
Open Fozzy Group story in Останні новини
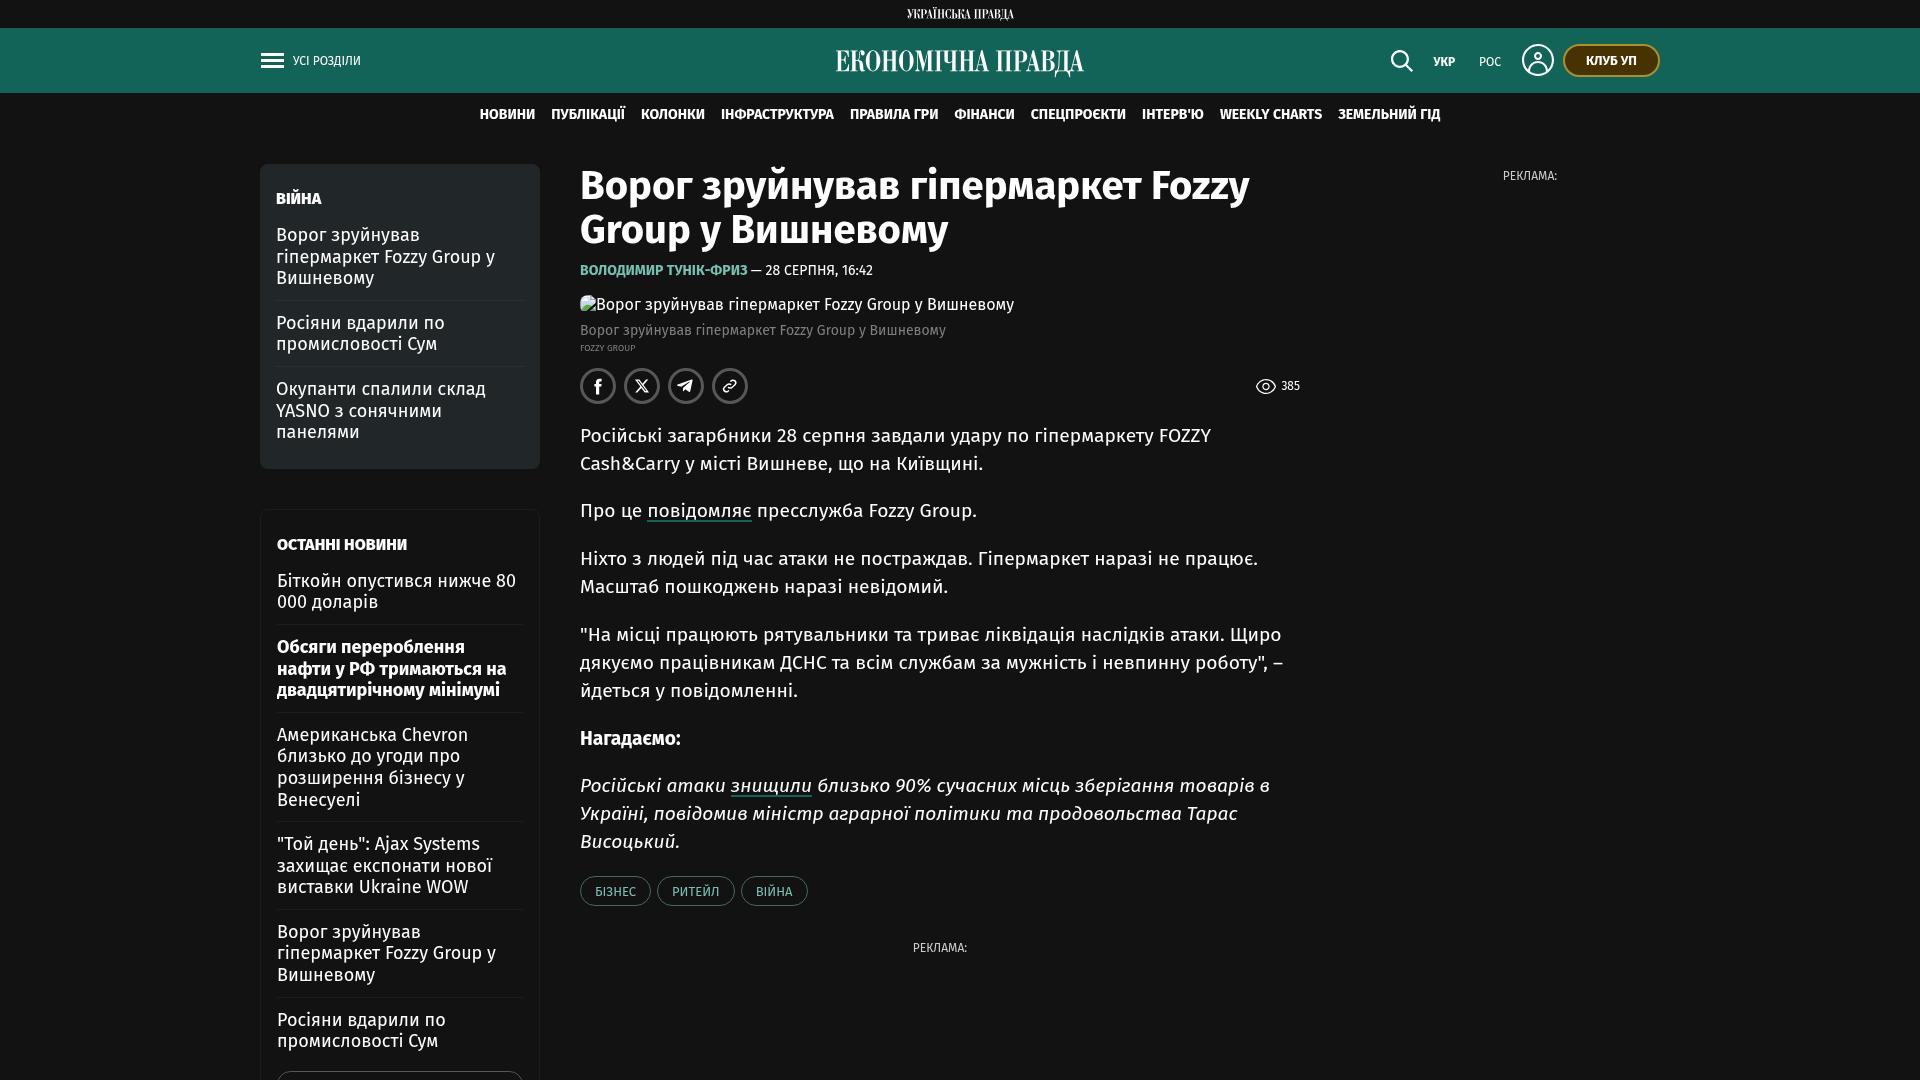pyautogui.click(x=386, y=954)
